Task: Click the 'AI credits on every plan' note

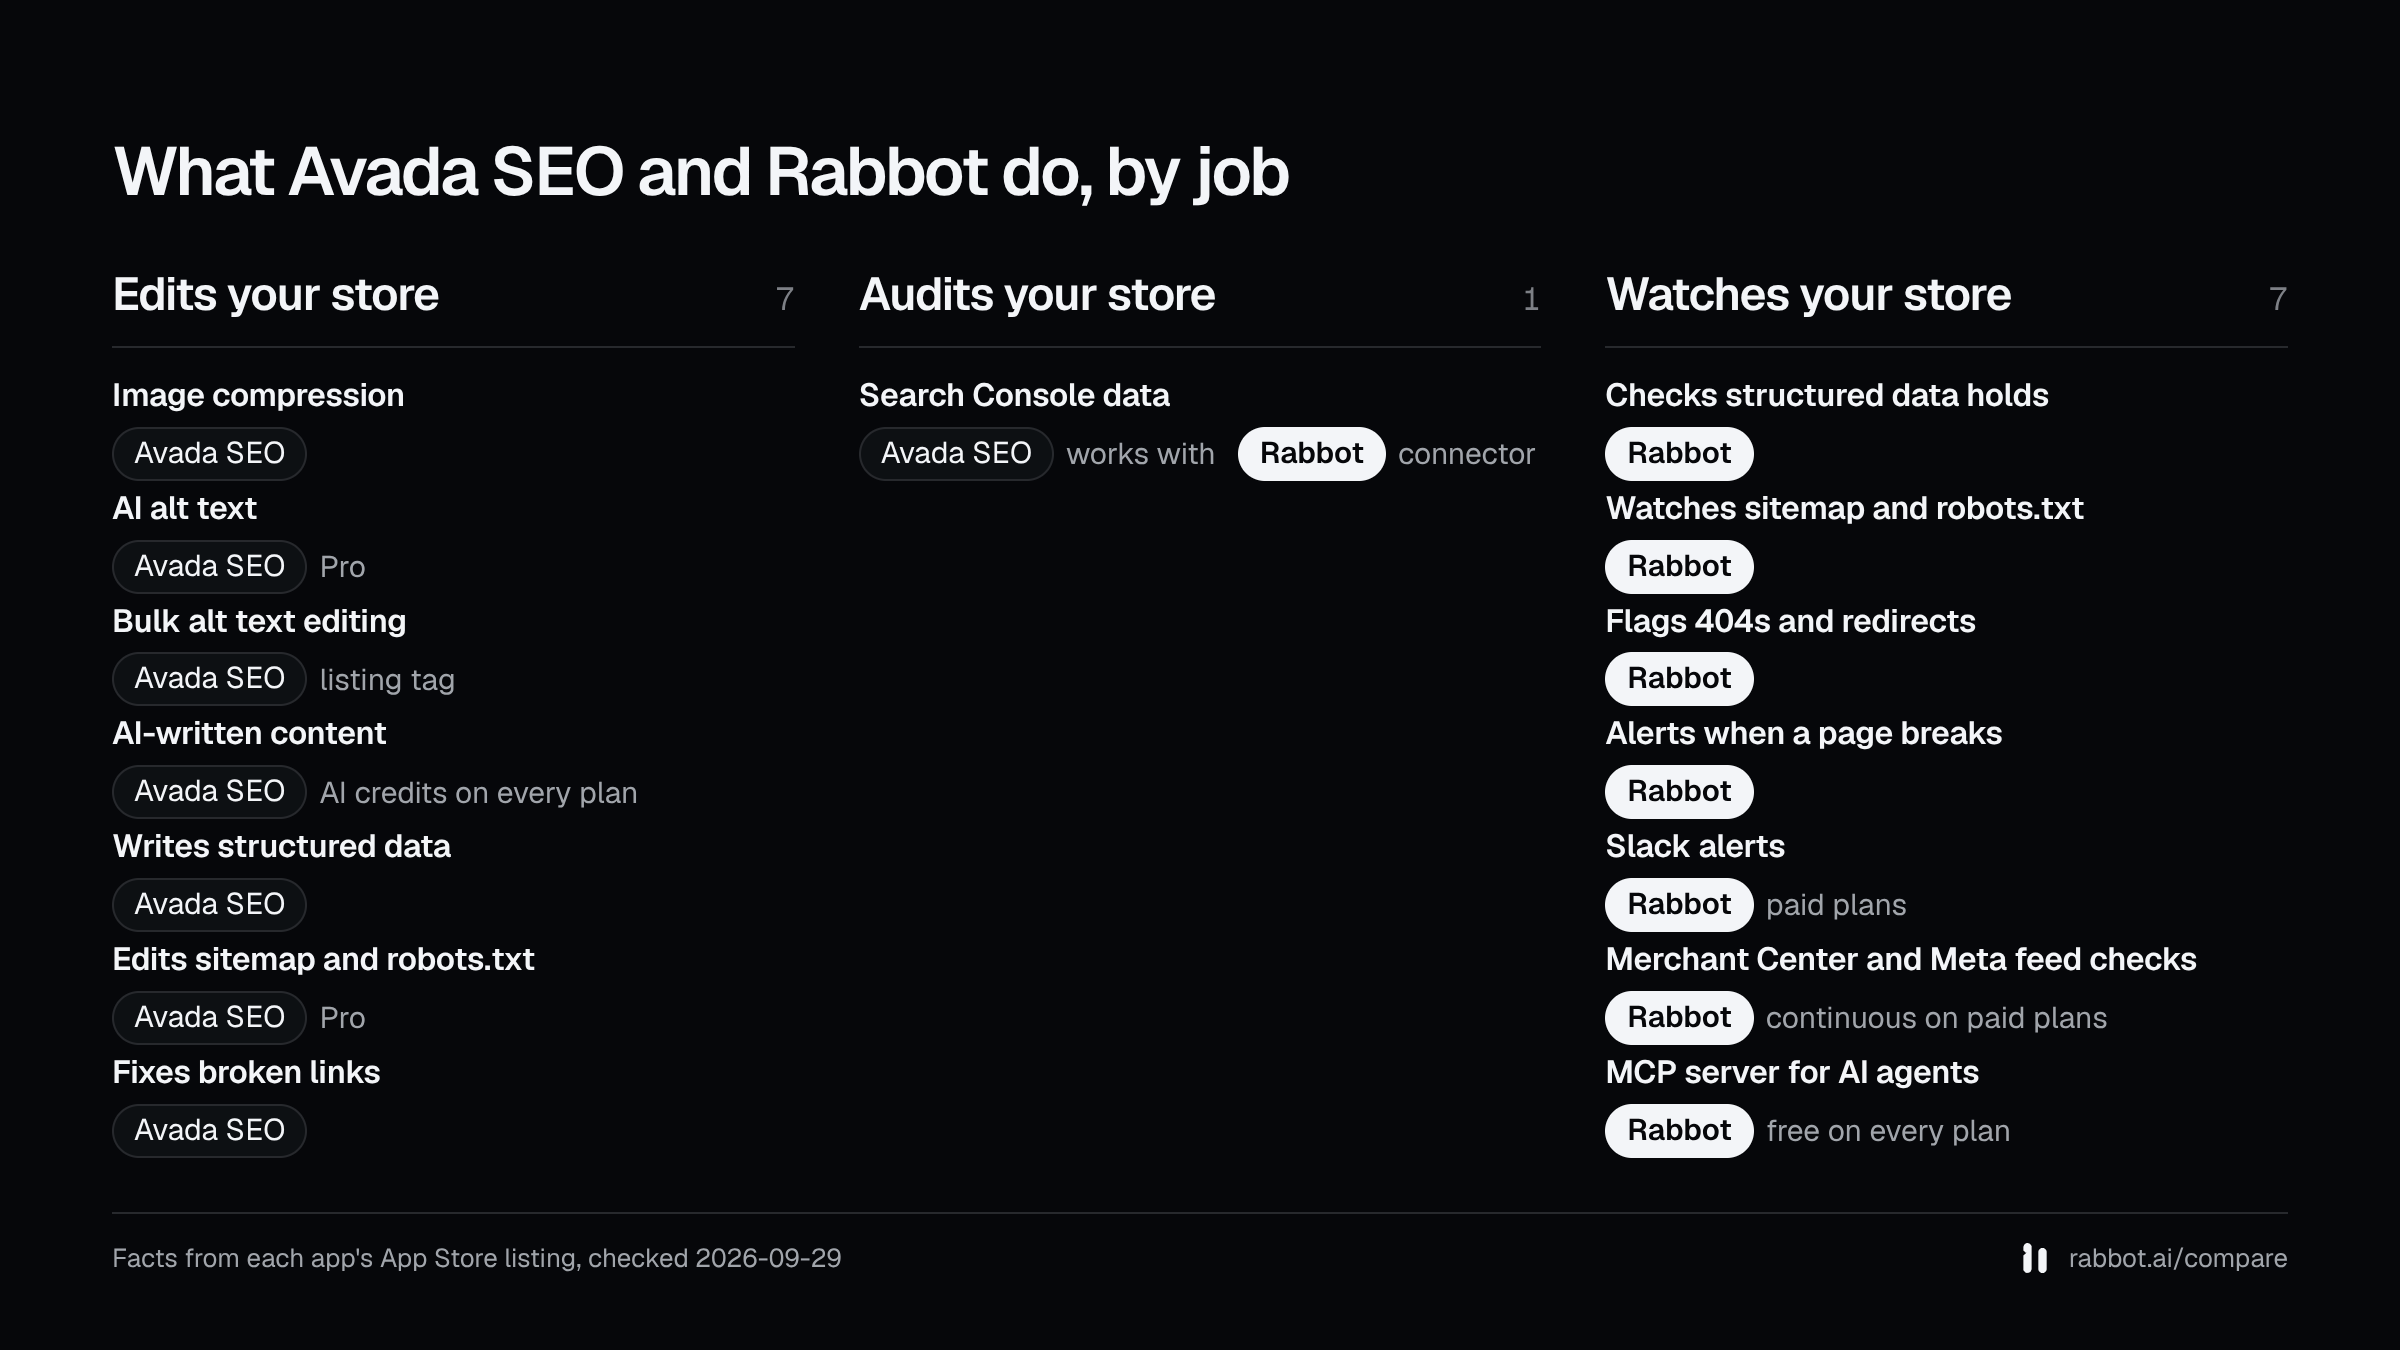Action: [x=478, y=793]
